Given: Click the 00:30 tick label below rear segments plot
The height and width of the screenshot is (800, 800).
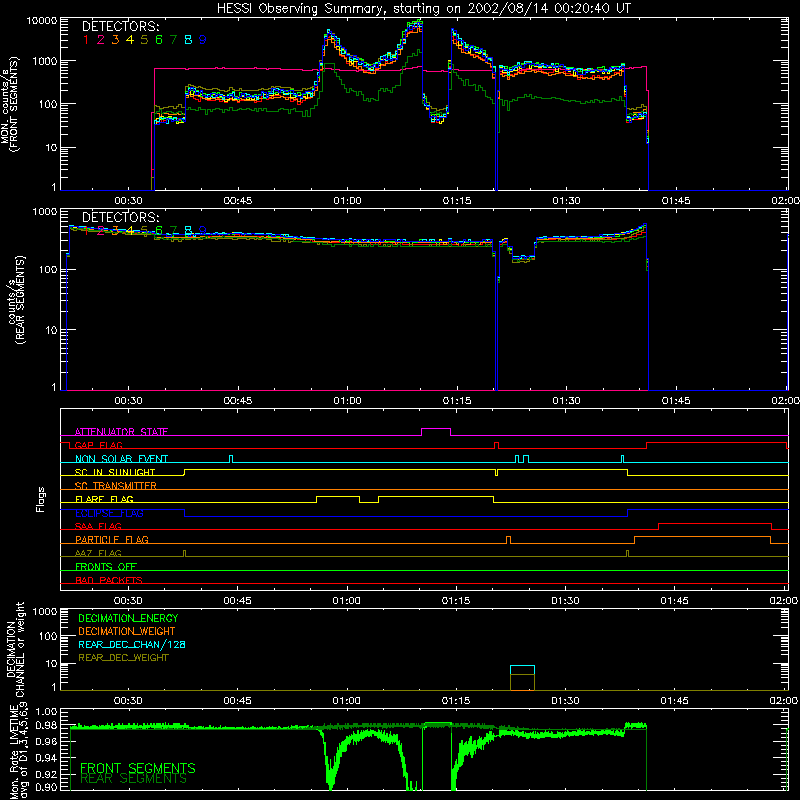Looking at the screenshot, I should pos(128,401).
